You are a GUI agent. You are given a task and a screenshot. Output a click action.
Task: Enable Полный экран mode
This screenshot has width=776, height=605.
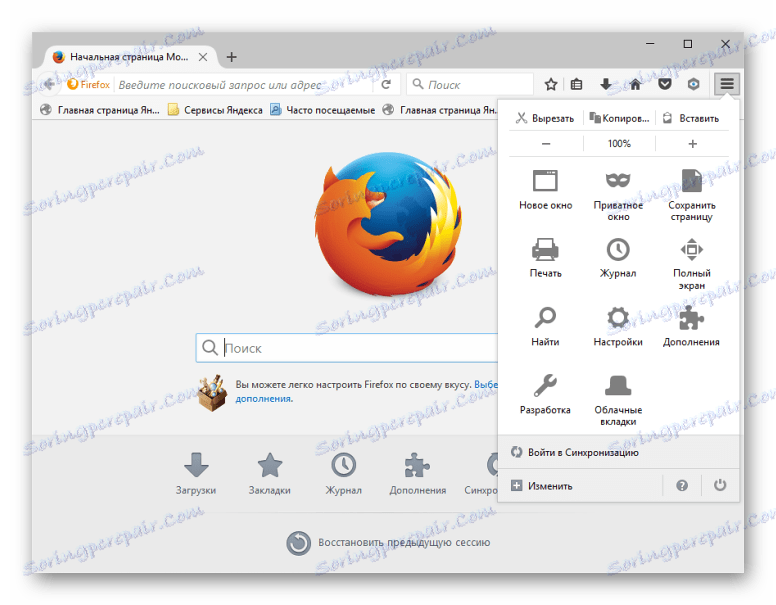[x=691, y=264]
